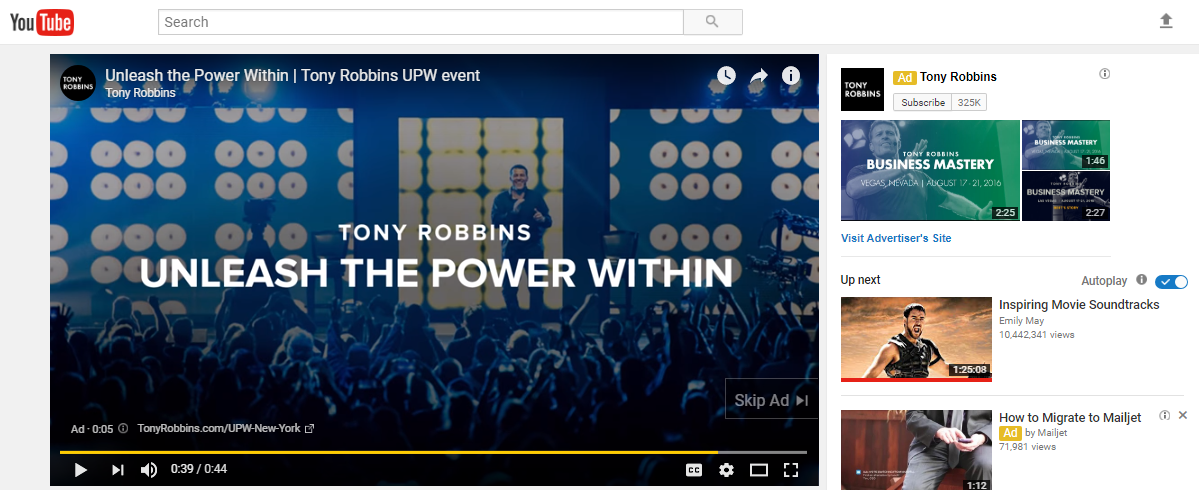1199x490 pixels.
Task: Mute audio with the speaker icon
Action: [149, 469]
